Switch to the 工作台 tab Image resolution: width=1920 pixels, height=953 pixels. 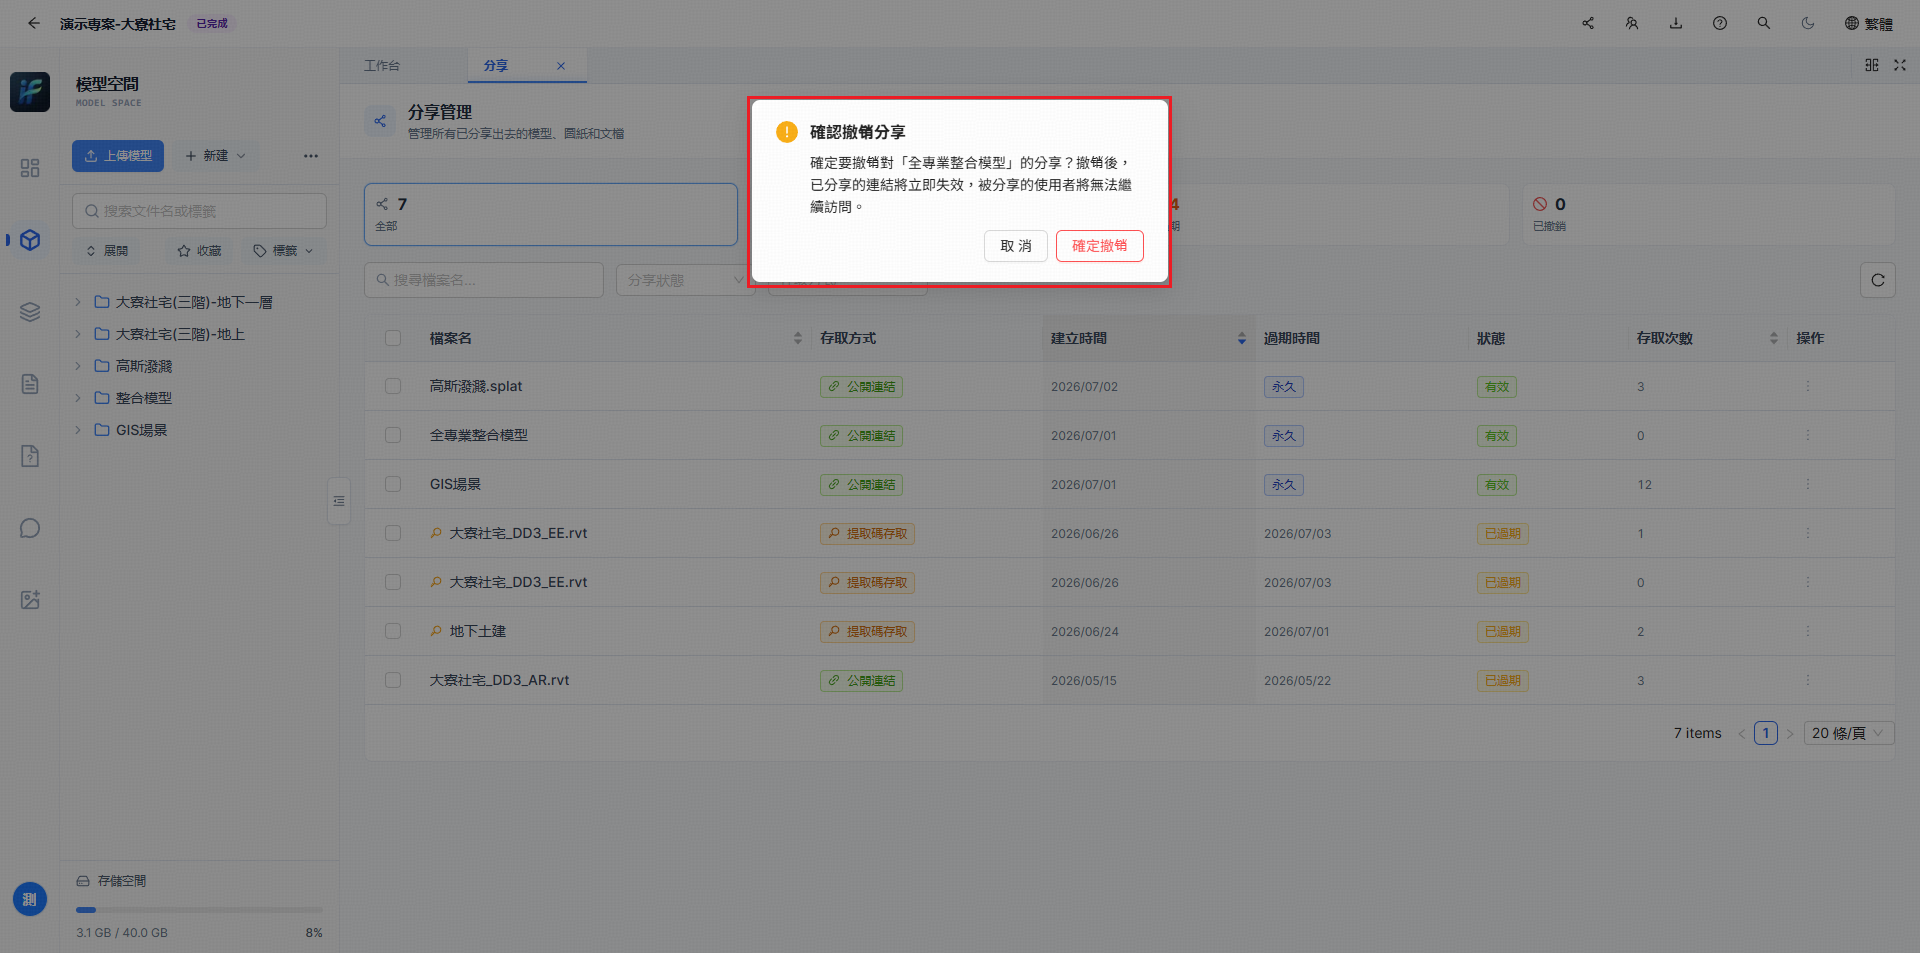point(382,66)
